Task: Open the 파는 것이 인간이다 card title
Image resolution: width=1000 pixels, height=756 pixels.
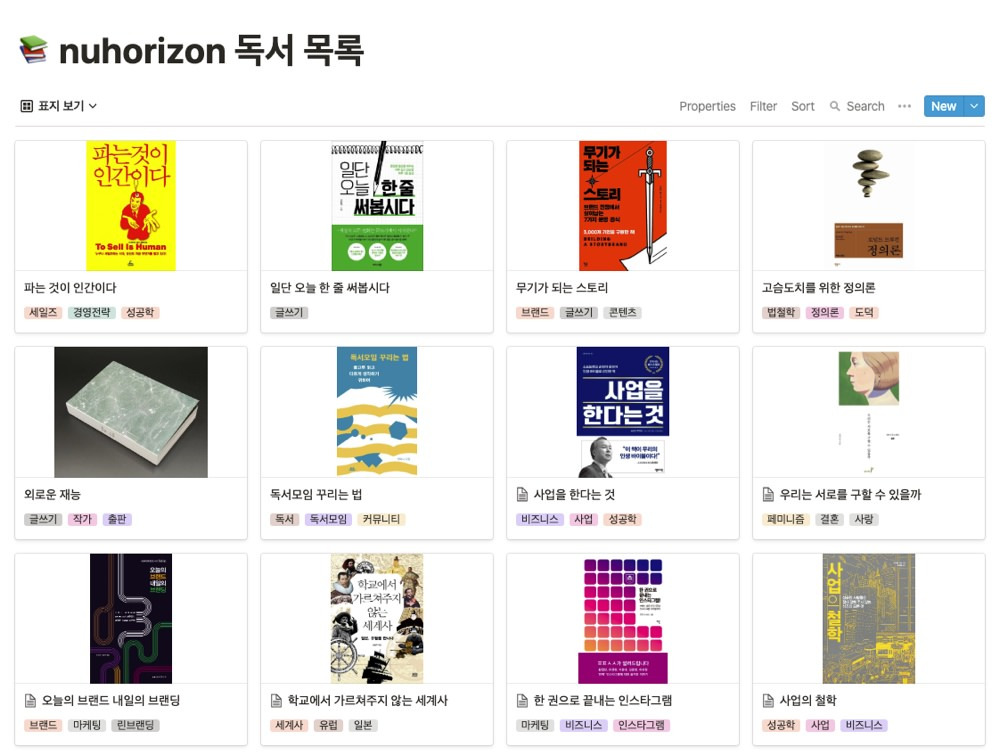Action: click(x=70, y=288)
